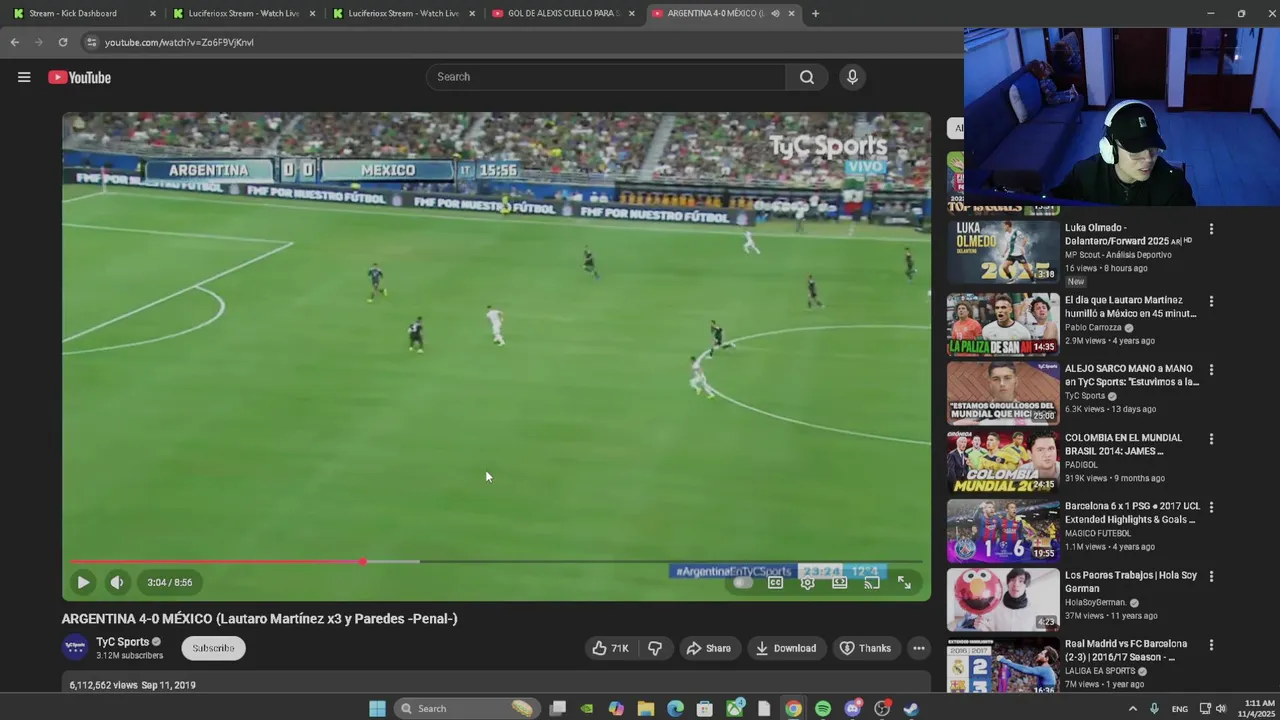Open Spotify from the taskbar

pos(823,708)
